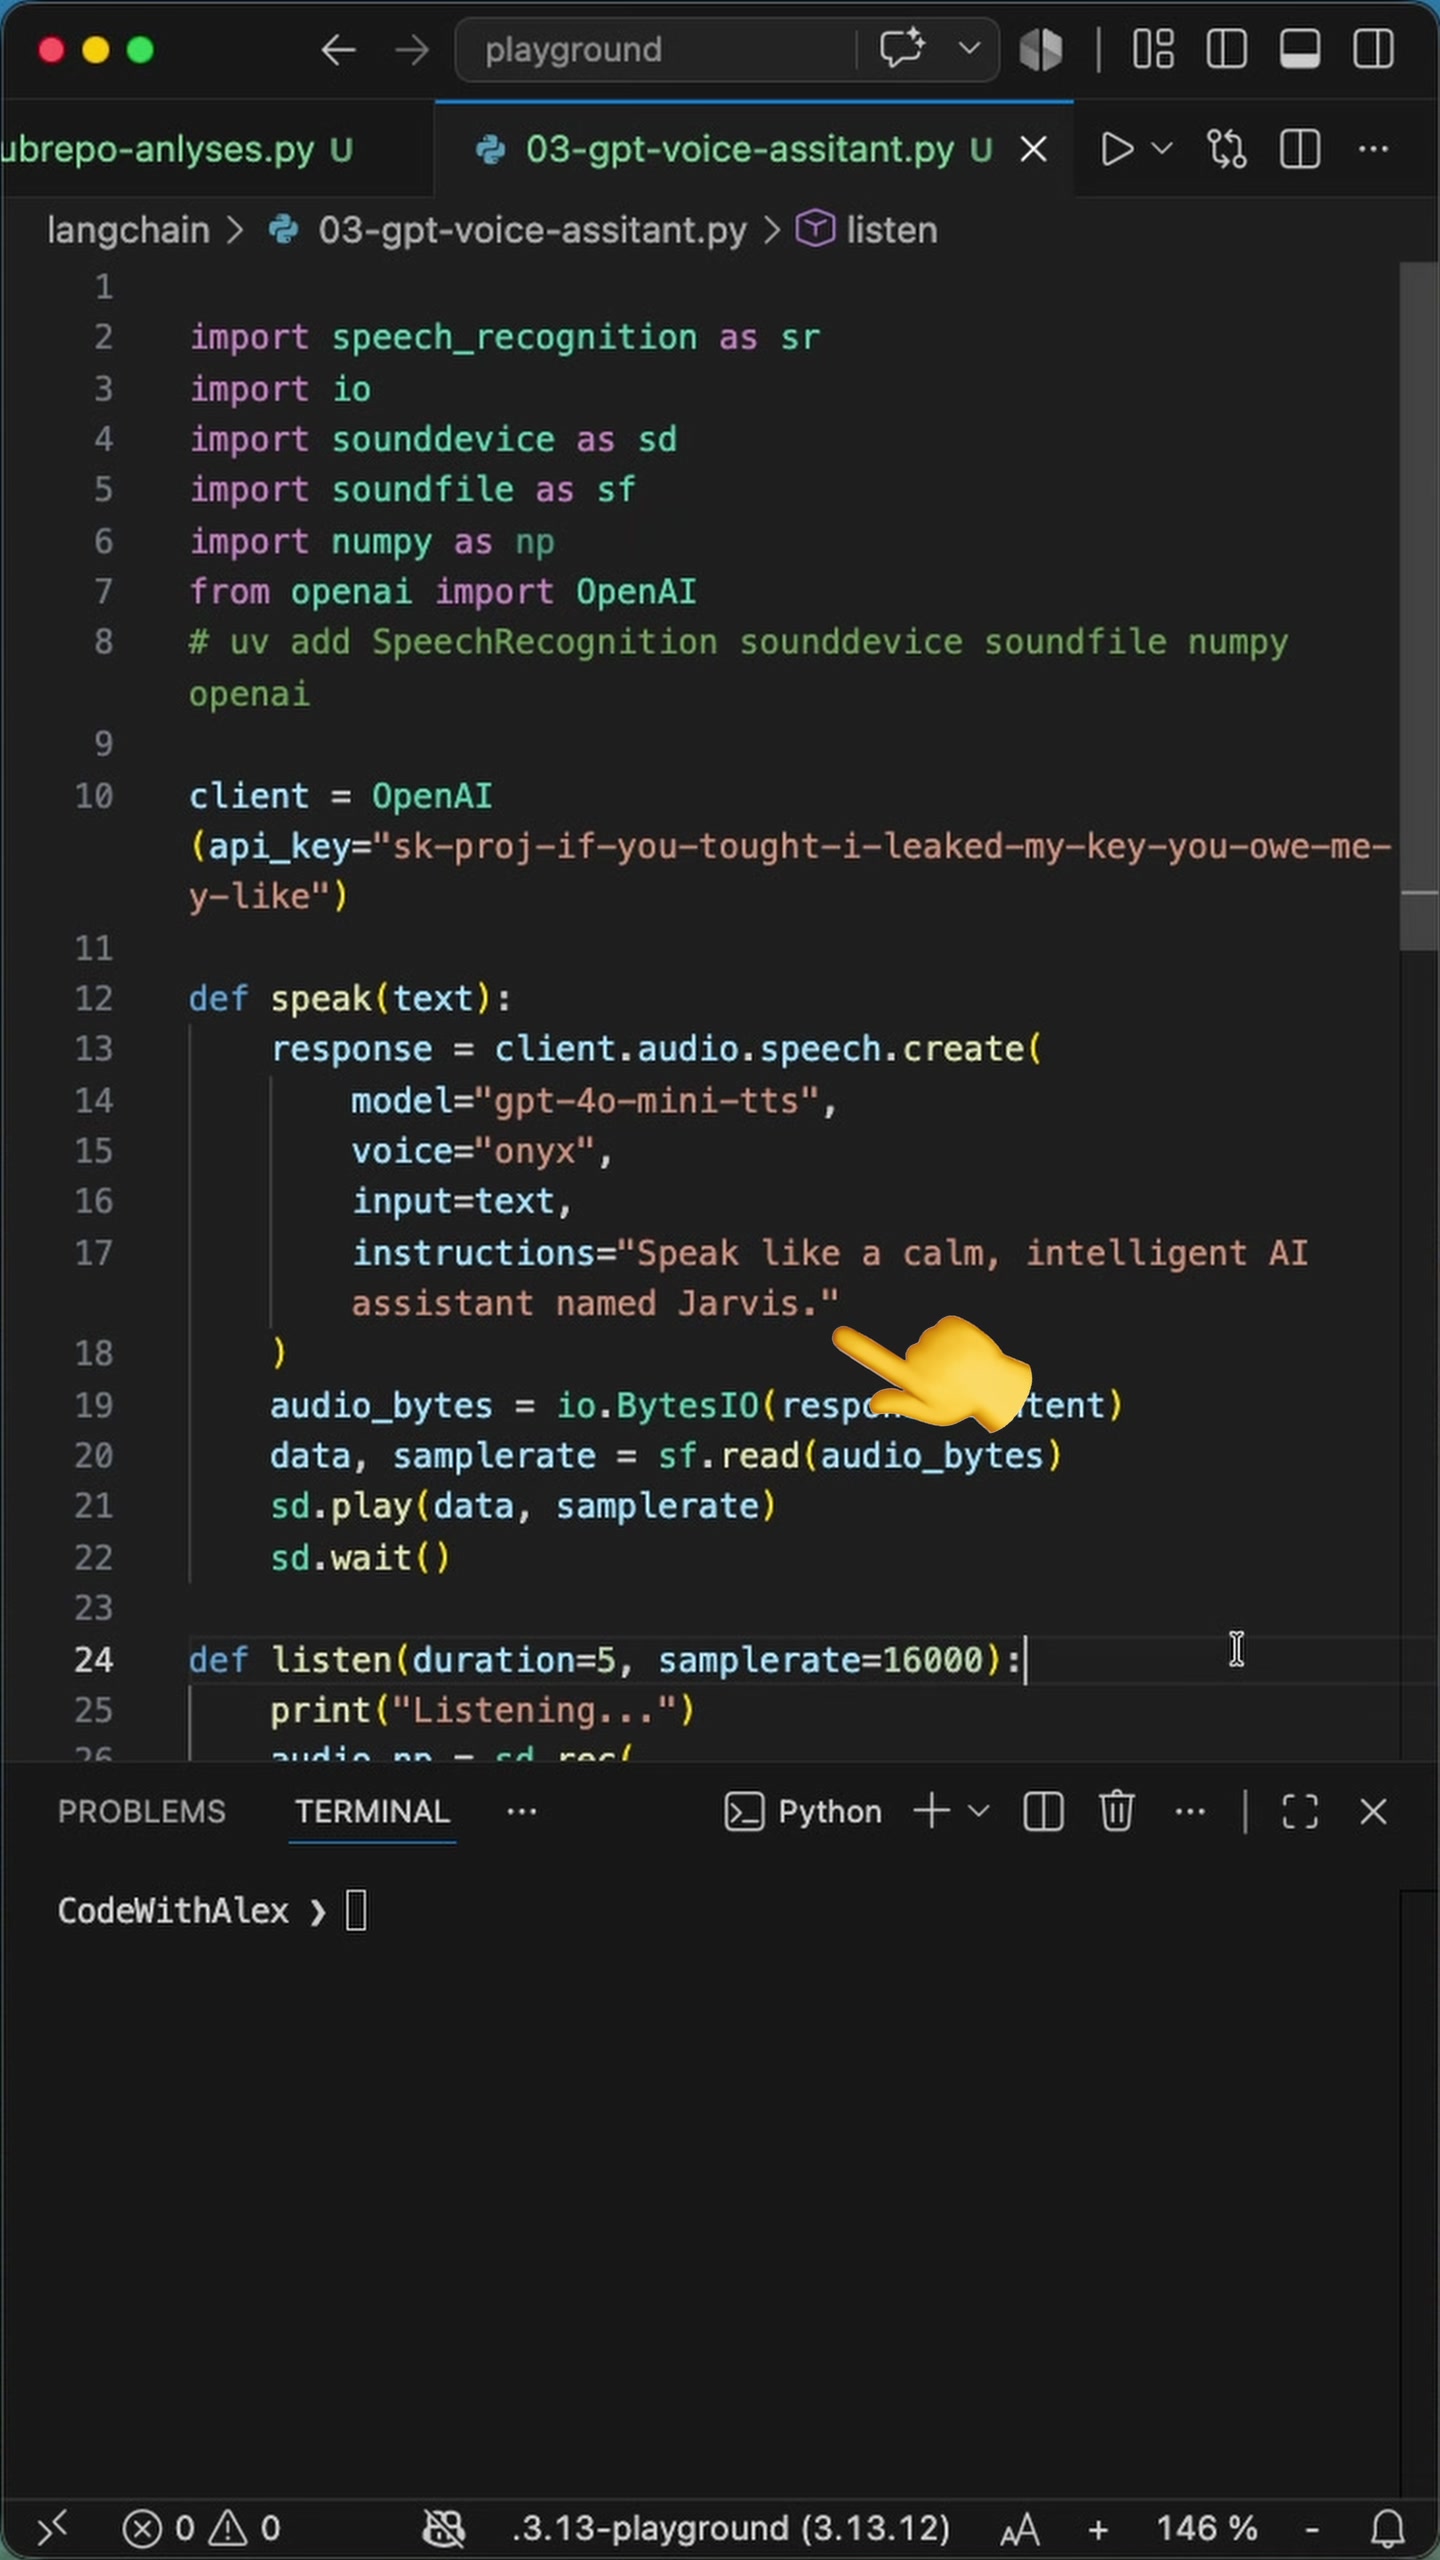Go forward with the right arrow
Screen dimensions: 1440x2560
411,49
